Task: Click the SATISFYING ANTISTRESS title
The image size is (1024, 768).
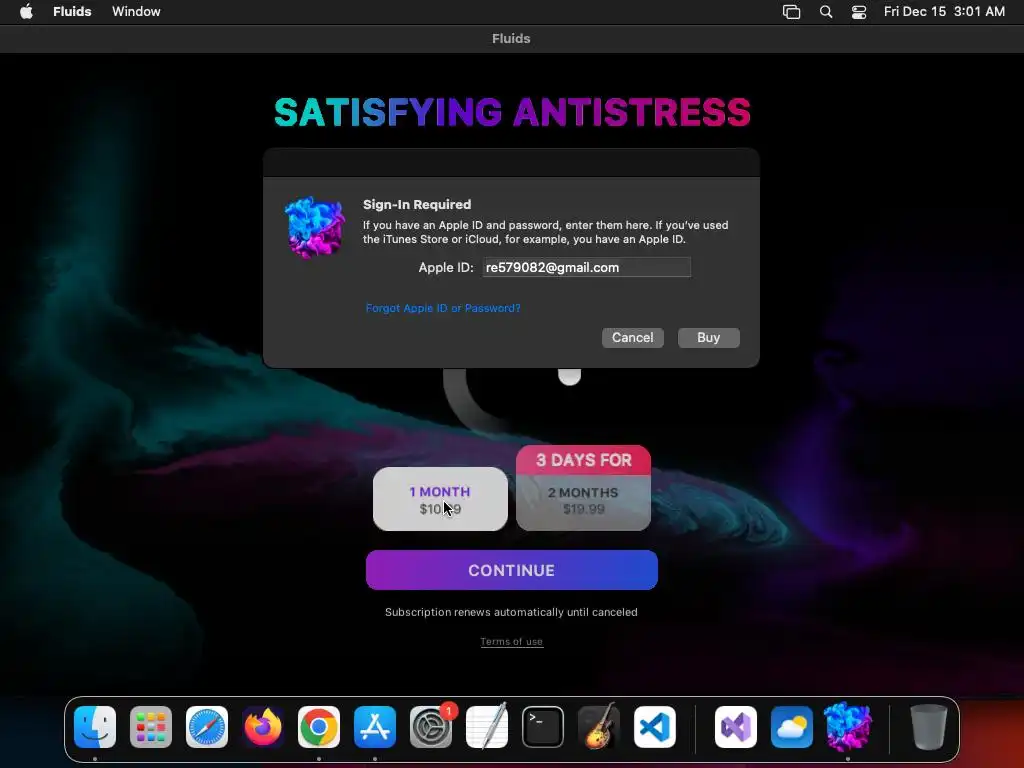Action: [512, 112]
